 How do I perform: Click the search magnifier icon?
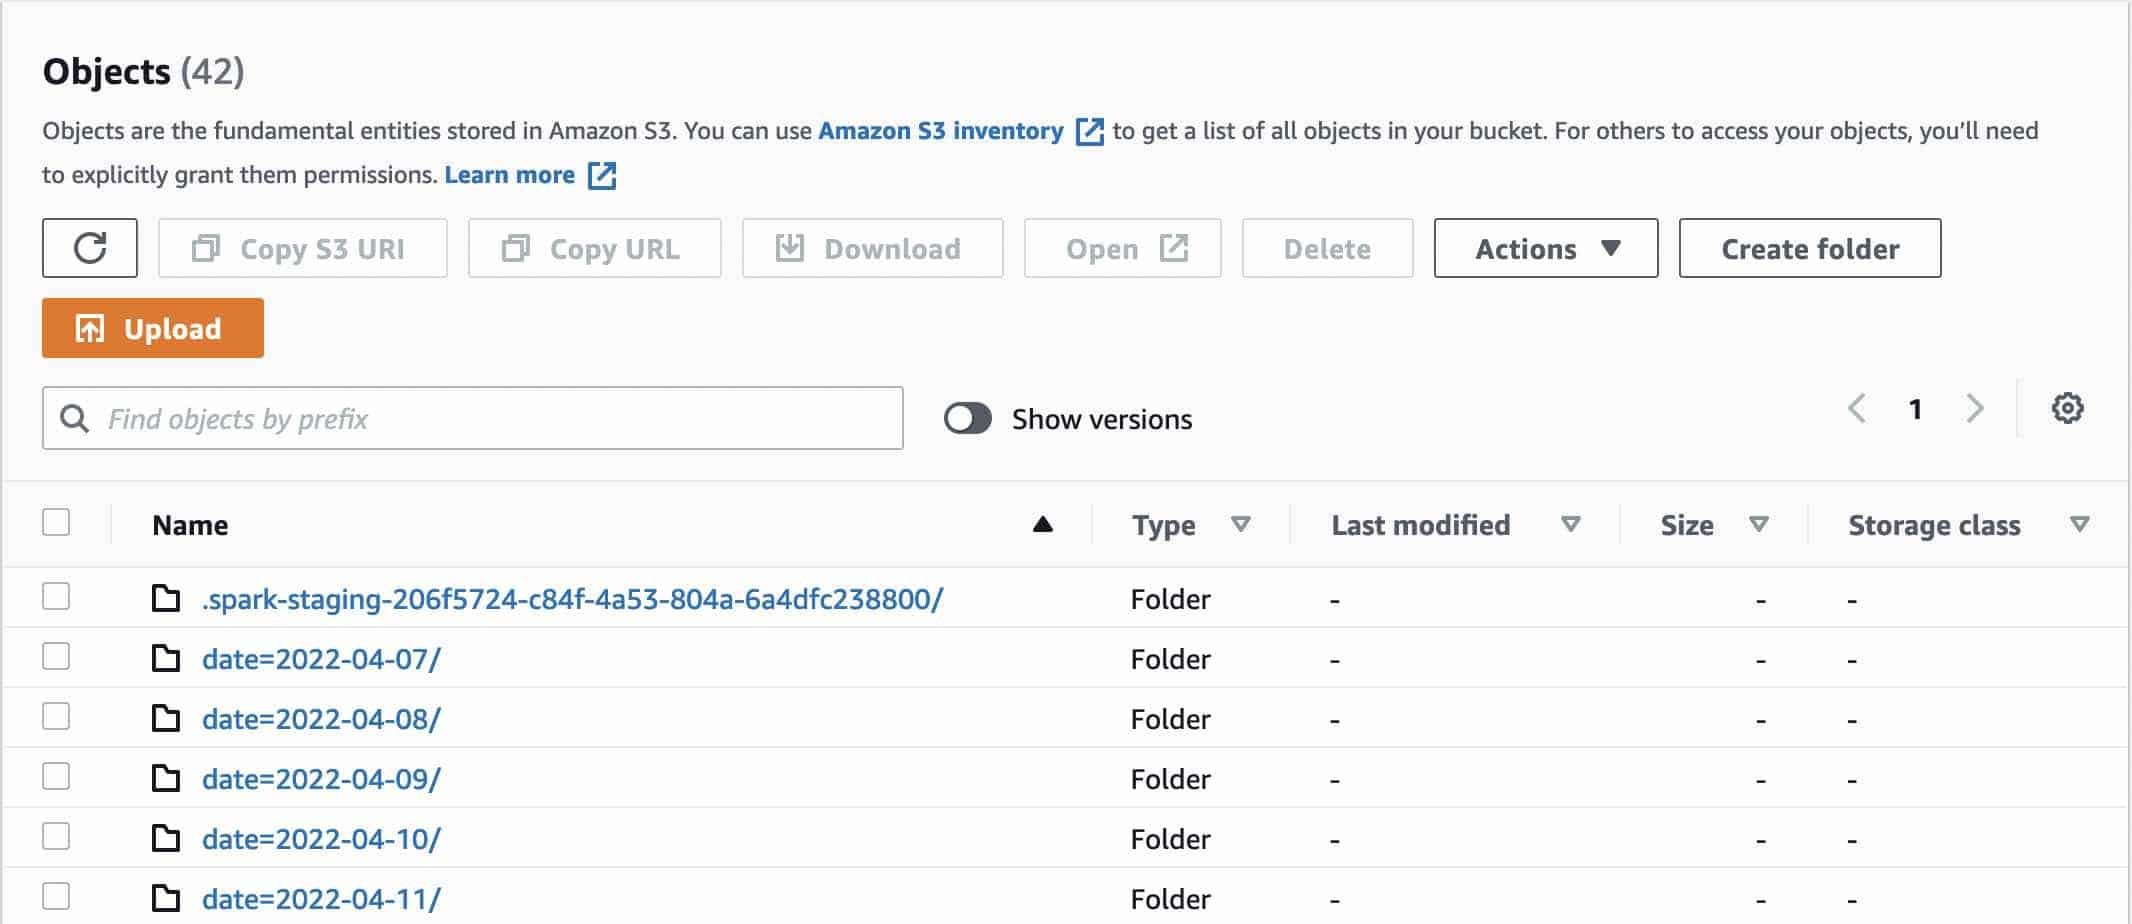pyautogui.click(x=74, y=418)
